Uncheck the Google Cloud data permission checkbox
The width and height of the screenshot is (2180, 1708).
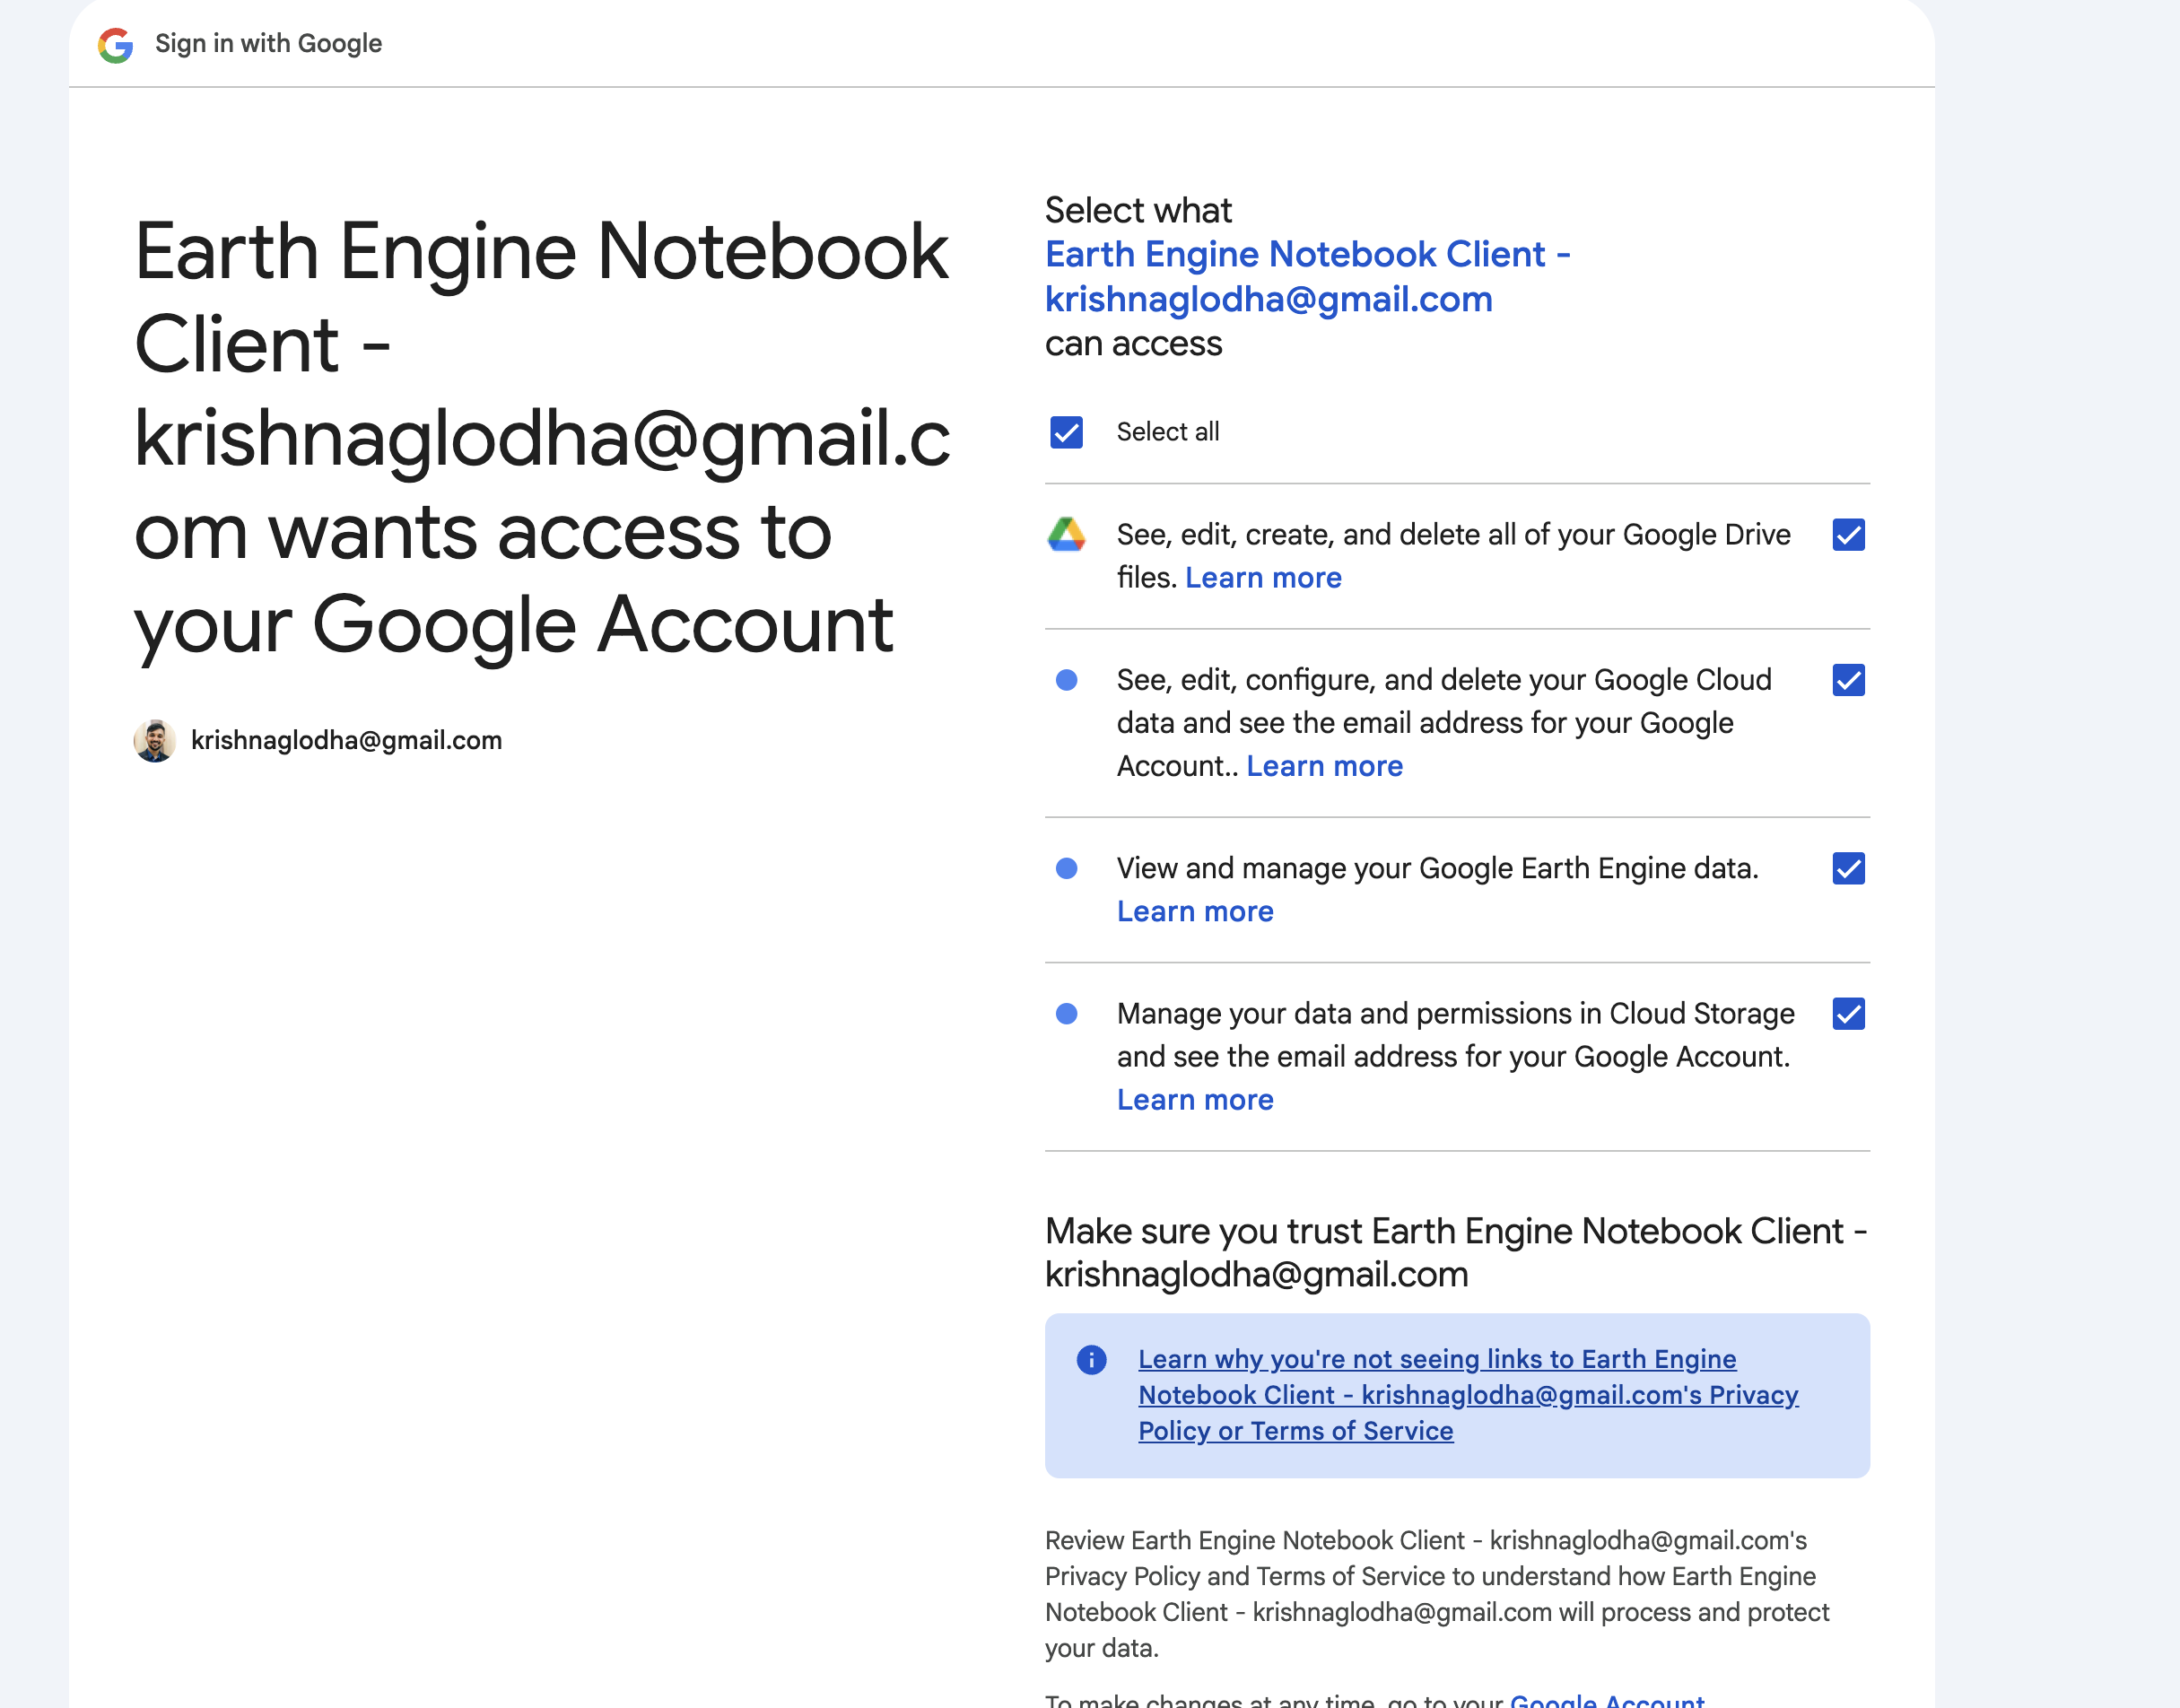point(1848,680)
